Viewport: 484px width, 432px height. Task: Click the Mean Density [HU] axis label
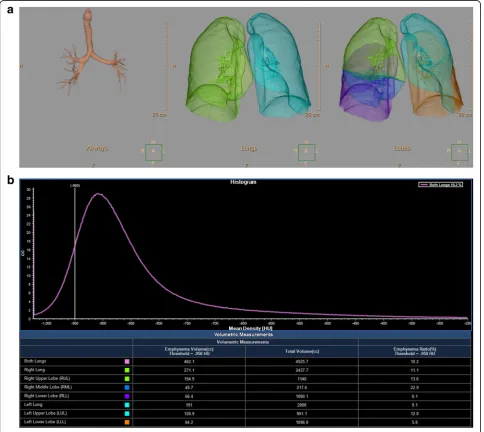coord(251,328)
